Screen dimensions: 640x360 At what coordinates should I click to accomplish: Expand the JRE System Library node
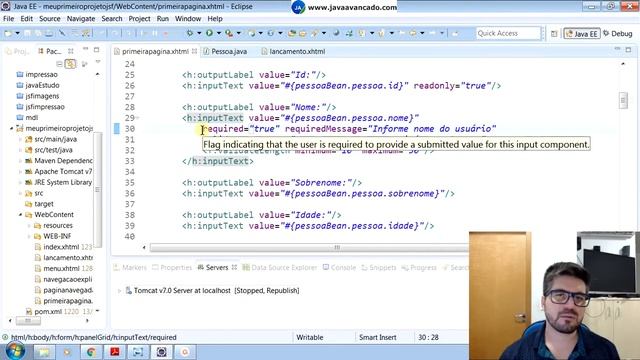coord(20,182)
